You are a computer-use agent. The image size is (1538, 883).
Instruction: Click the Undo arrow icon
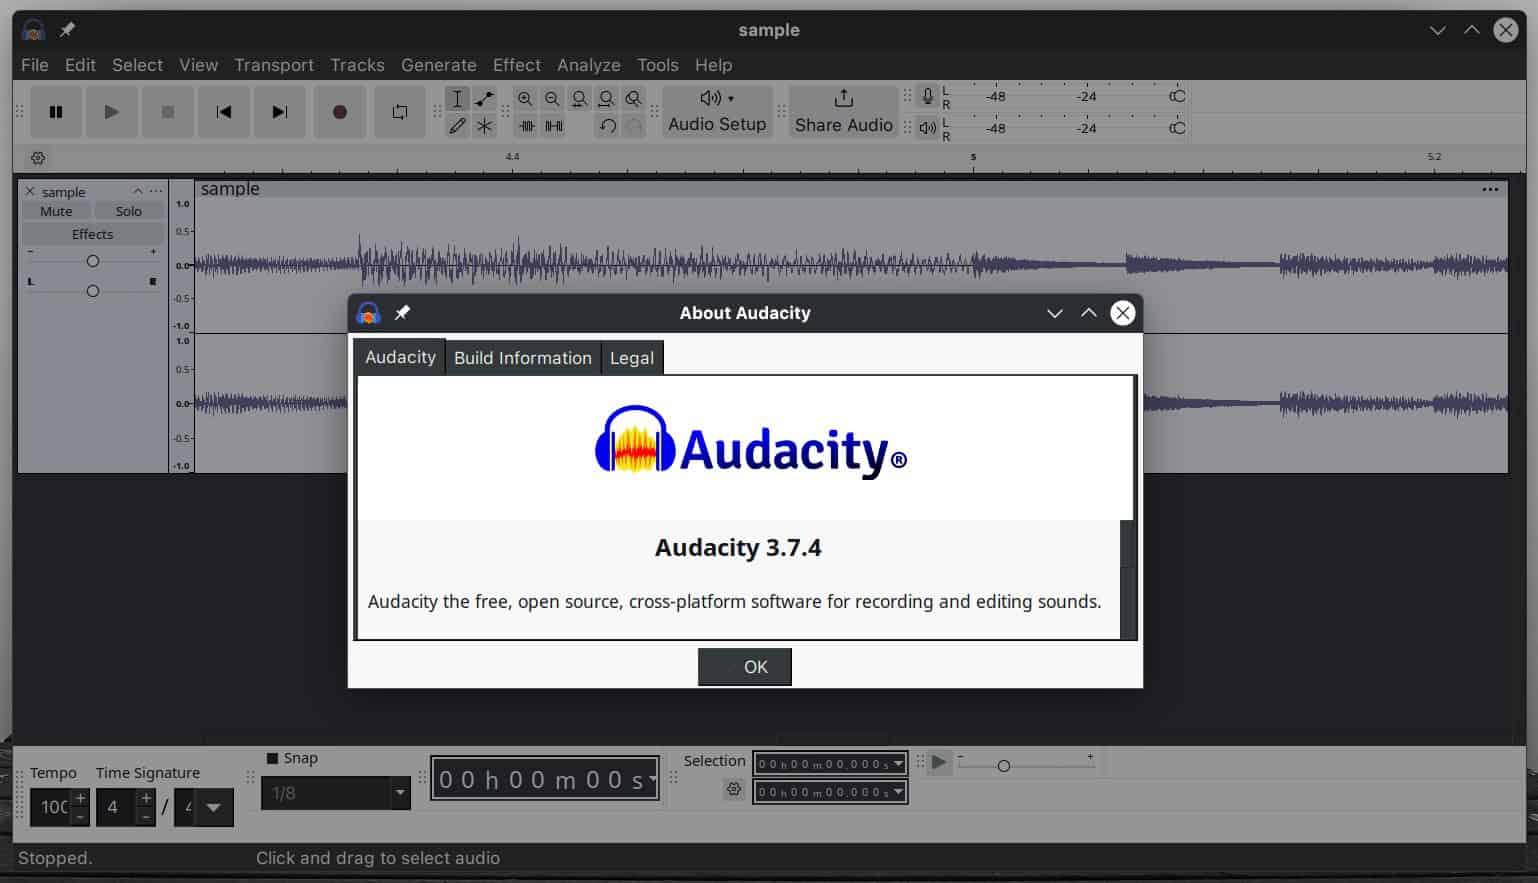(x=608, y=126)
